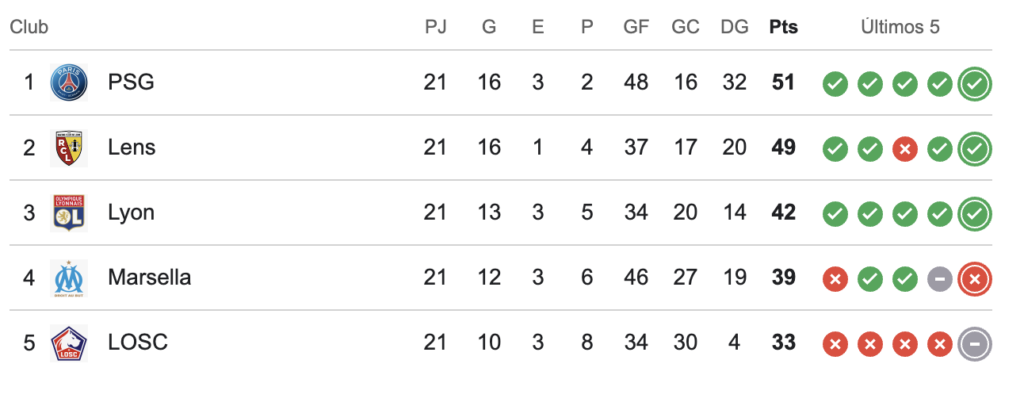The image size is (1024, 406).
Task: Open the Marsella team name link
Action: (x=149, y=277)
